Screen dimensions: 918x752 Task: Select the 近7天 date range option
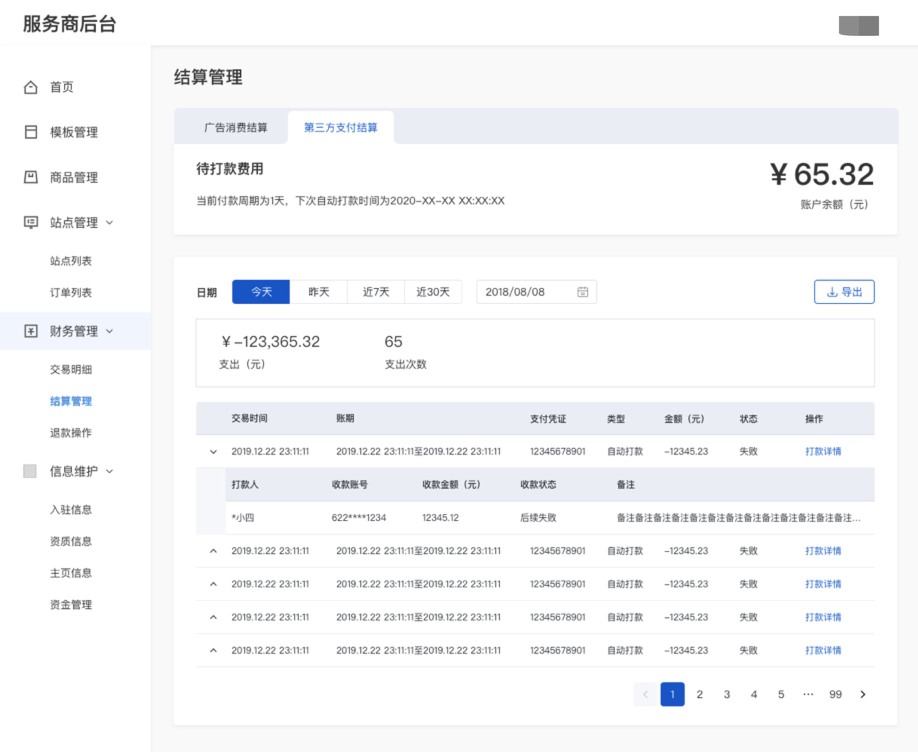(x=376, y=292)
